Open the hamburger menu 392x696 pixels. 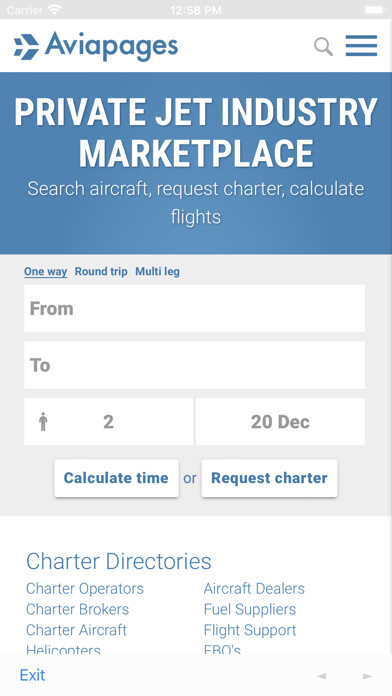point(361,46)
